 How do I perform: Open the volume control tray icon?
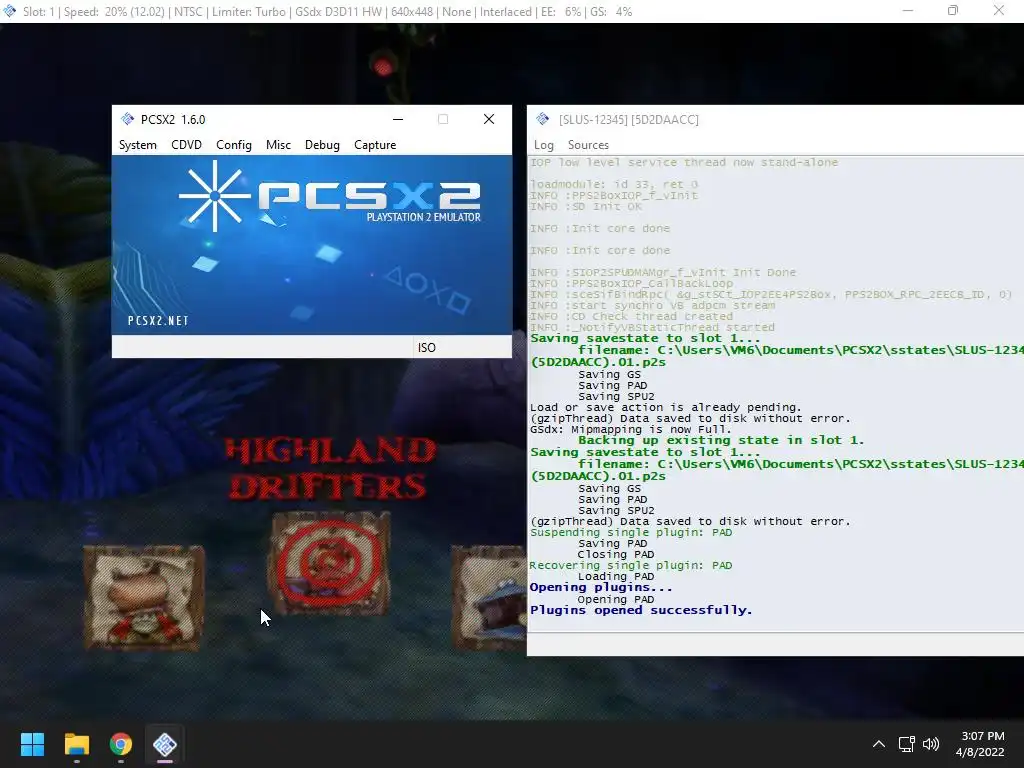931,744
